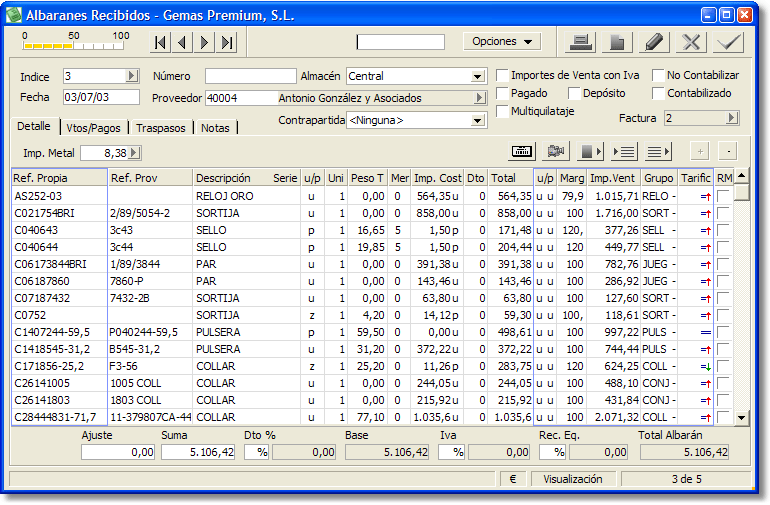Check RM box in C0752 row
Screen dimensions: 770x505
[x=723, y=315]
